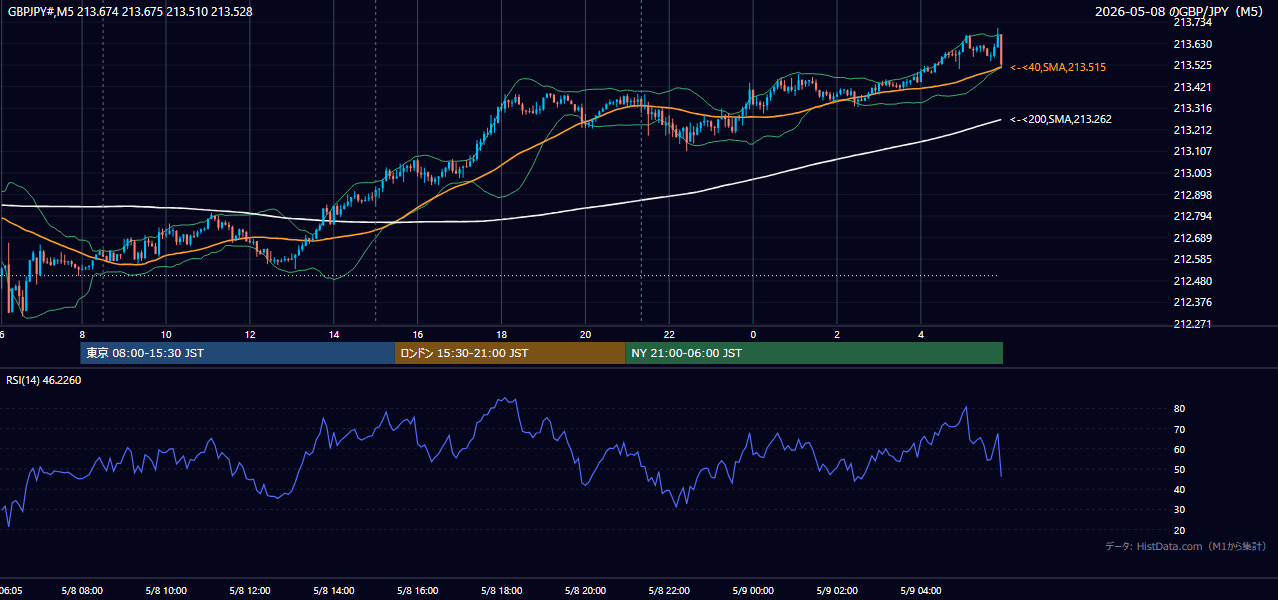Click the 5/8 10:00 date axis label

point(166,591)
